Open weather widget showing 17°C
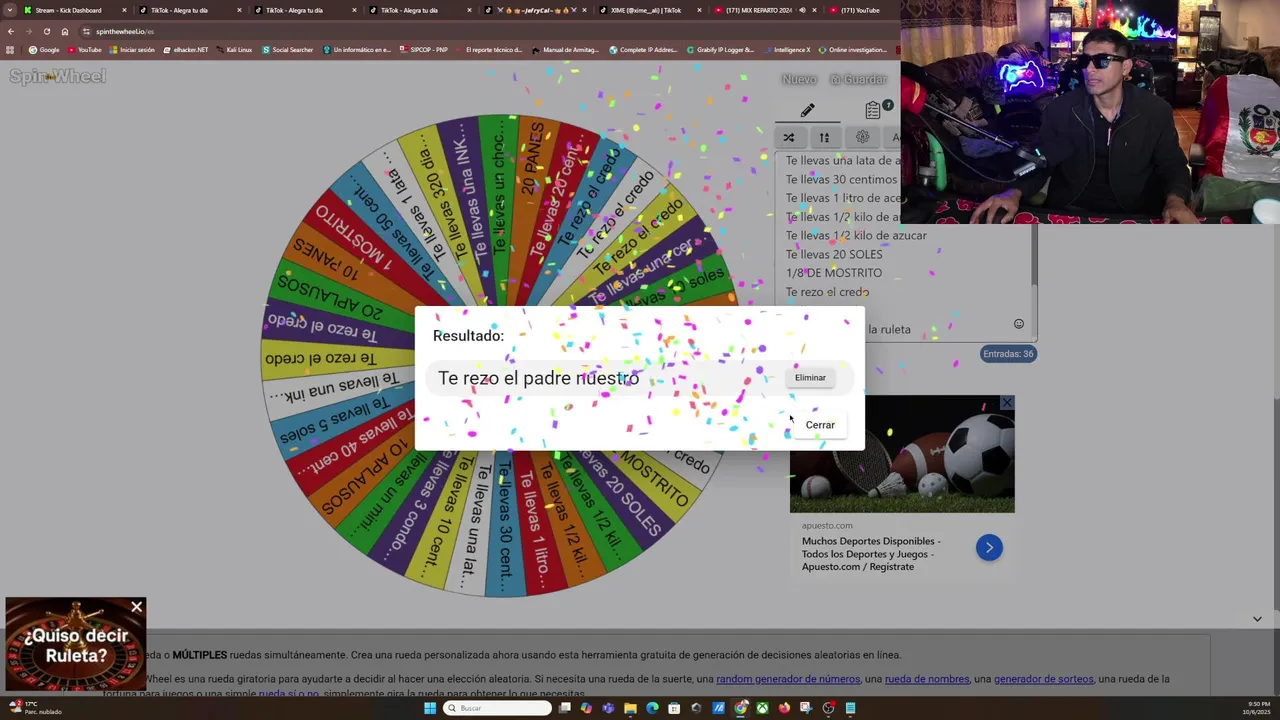Image resolution: width=1280 pixels, height=720 pixels. (34, 708)
